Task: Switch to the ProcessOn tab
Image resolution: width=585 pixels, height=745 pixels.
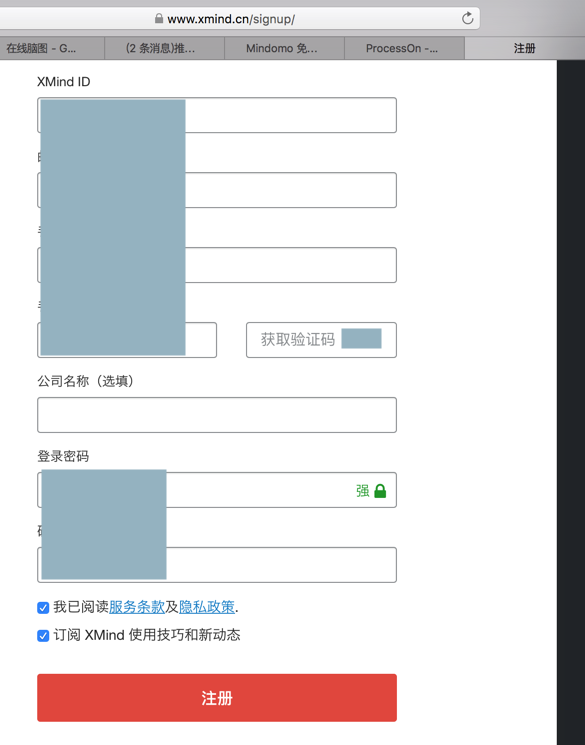Action: click(404, 48)
